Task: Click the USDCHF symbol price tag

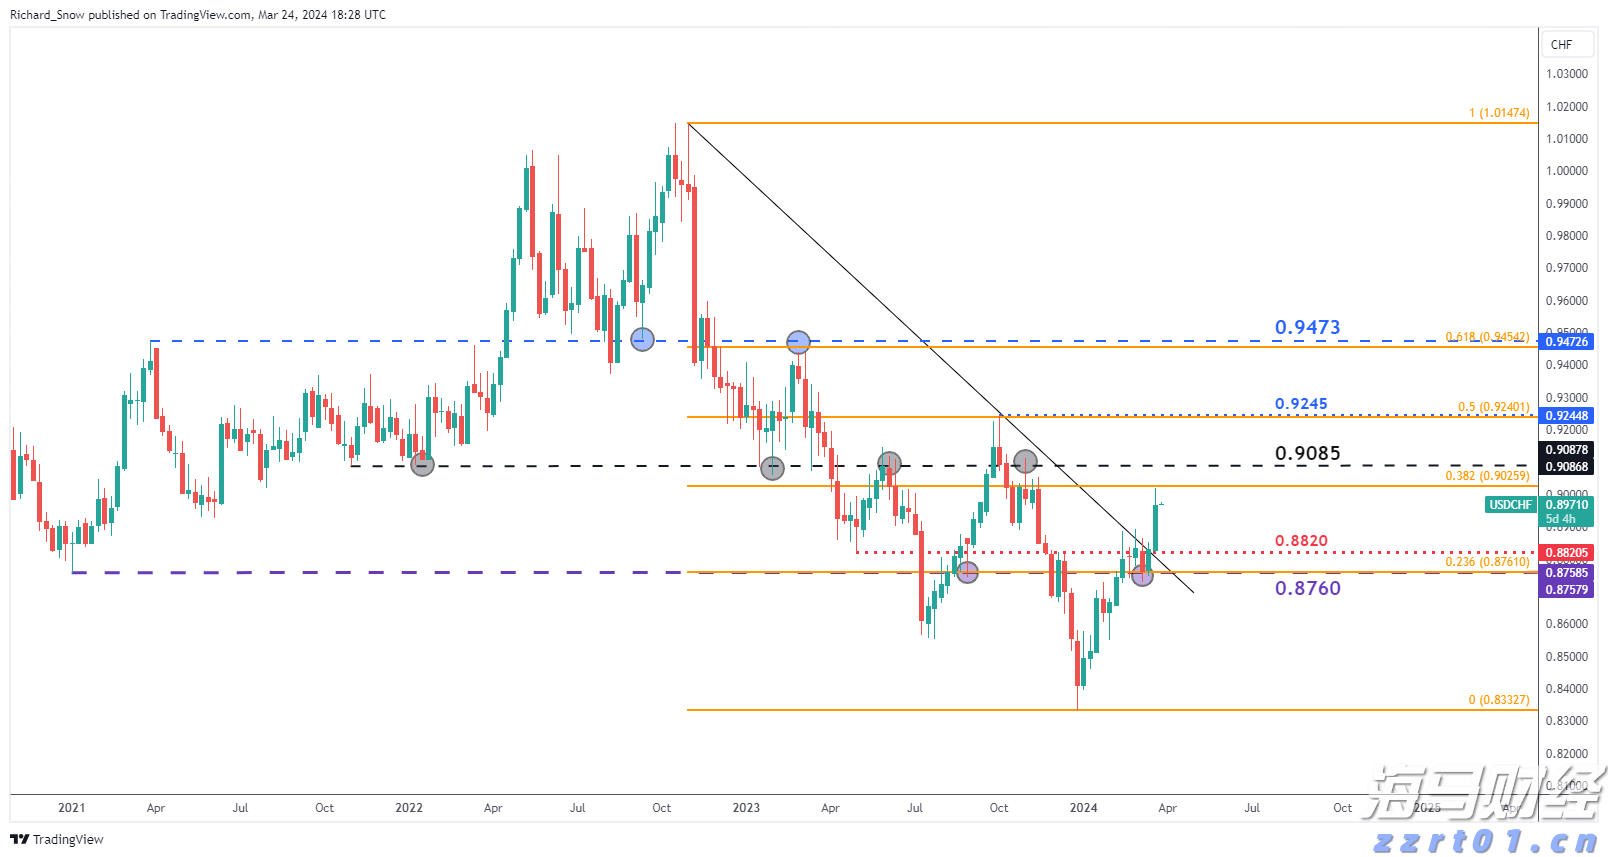Action: point(1510,505)
